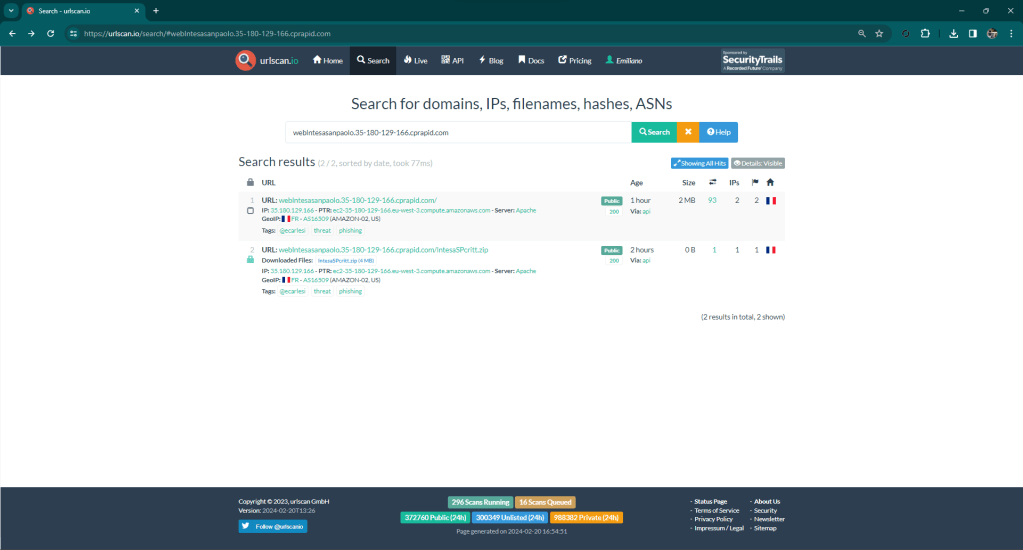This screenshot has width=1023, height=550.
Task: Click the 988382 Private (24h) badge
Action: point(585,517)
